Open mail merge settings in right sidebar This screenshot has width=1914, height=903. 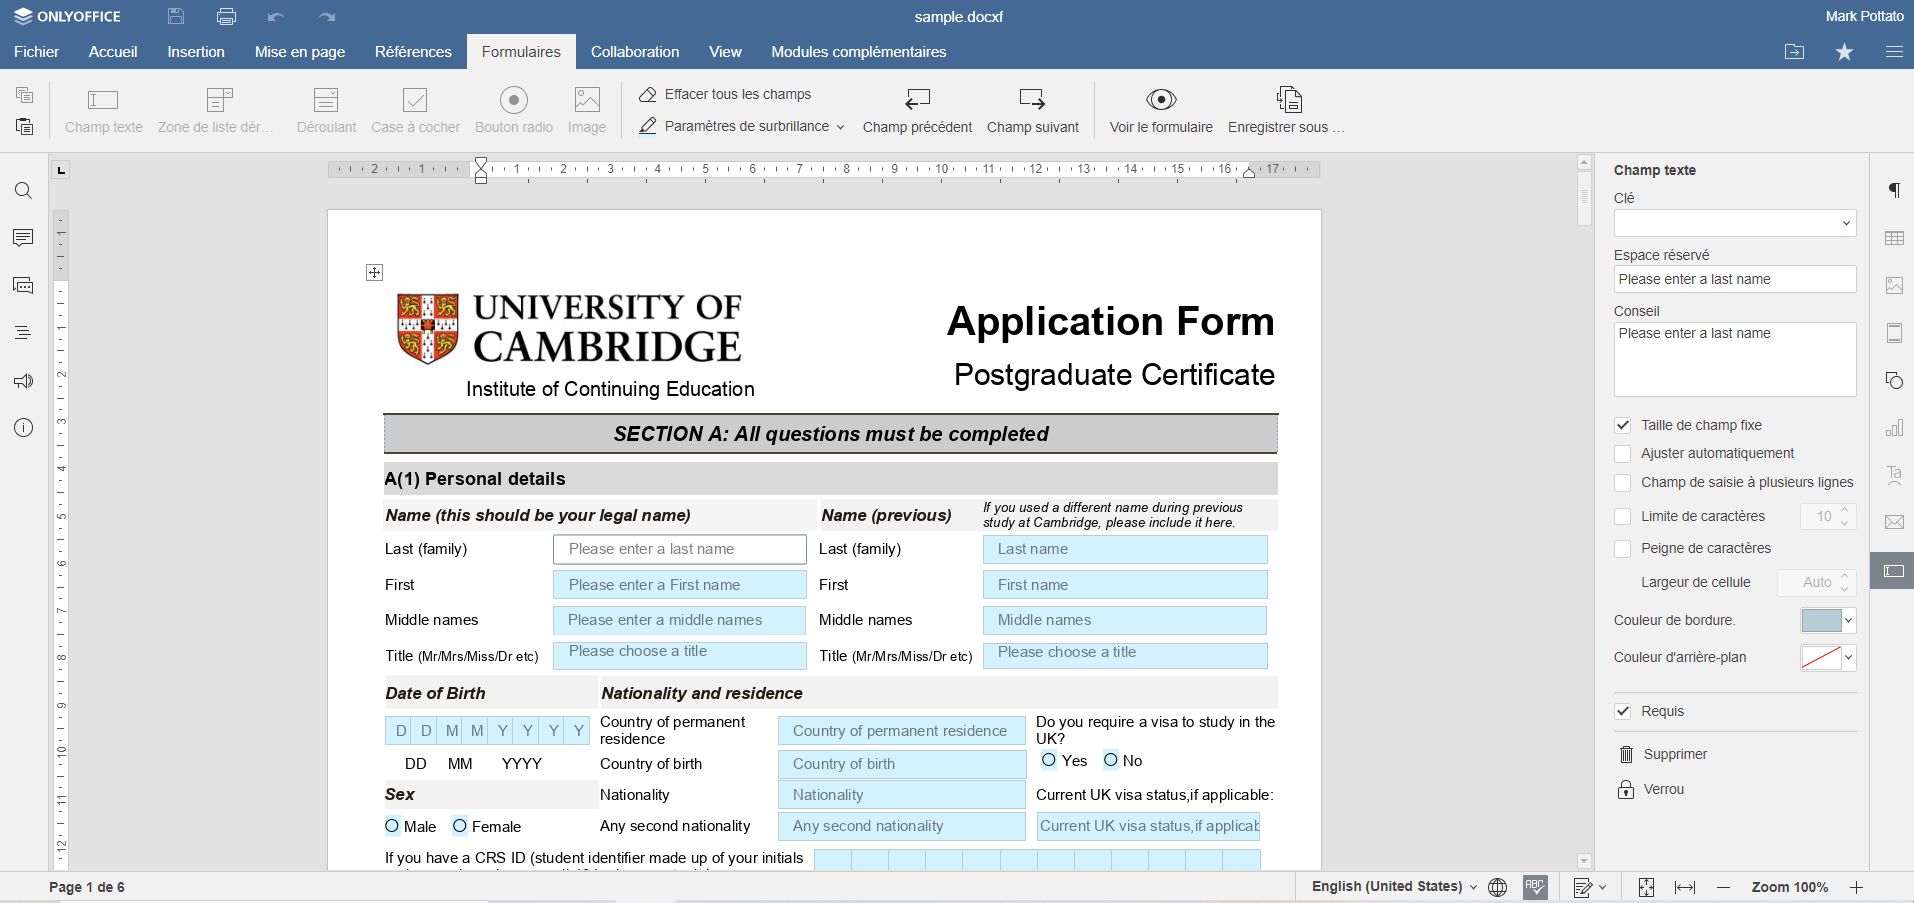pyautogui.click(x=1894, y=522)
